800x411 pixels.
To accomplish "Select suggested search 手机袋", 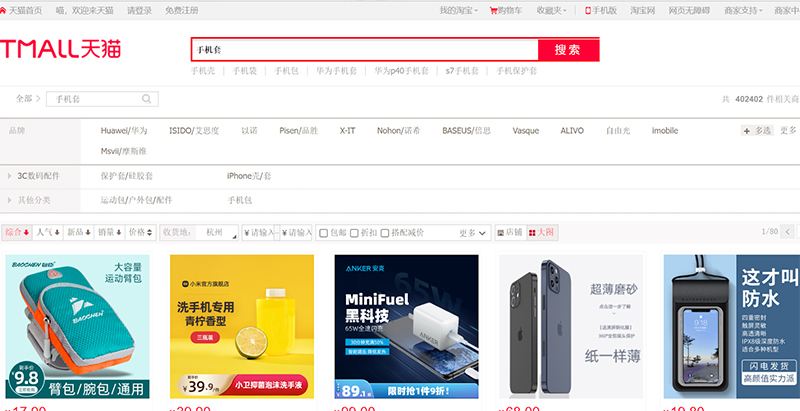I will pyautogui.click(x=245, y=71).
